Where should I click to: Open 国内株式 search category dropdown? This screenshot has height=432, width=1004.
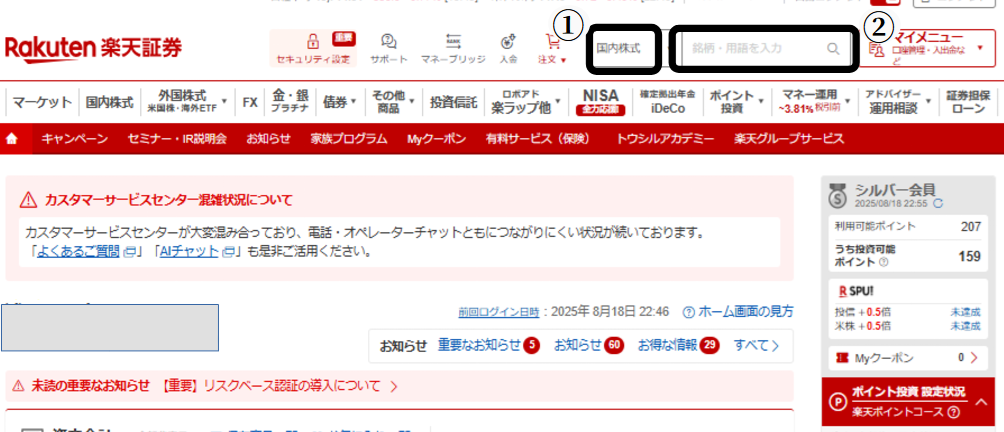[x=624, y=48]
